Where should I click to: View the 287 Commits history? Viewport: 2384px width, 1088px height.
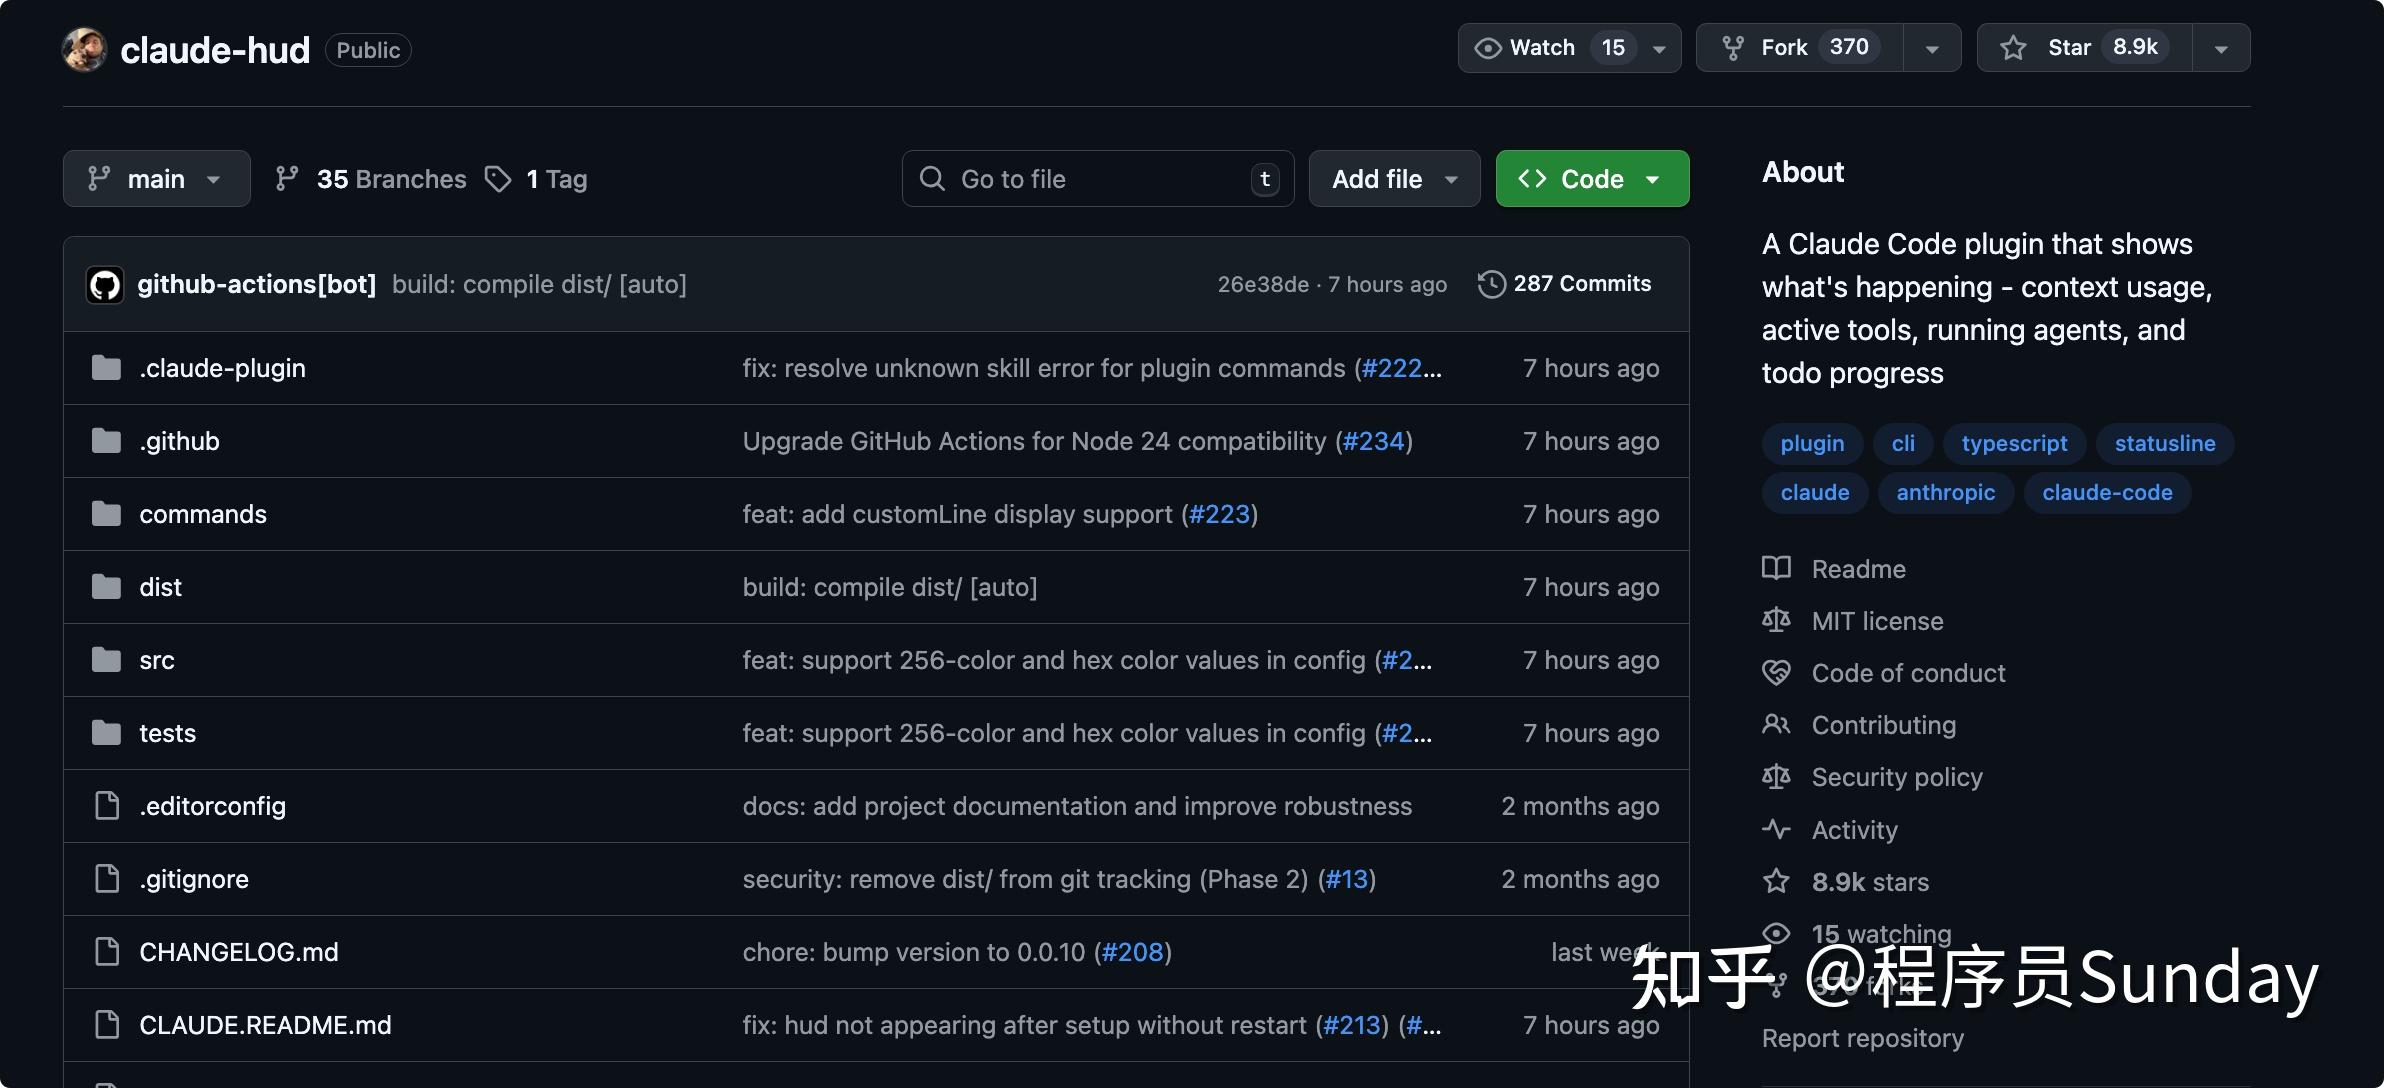coord(1565,284)
